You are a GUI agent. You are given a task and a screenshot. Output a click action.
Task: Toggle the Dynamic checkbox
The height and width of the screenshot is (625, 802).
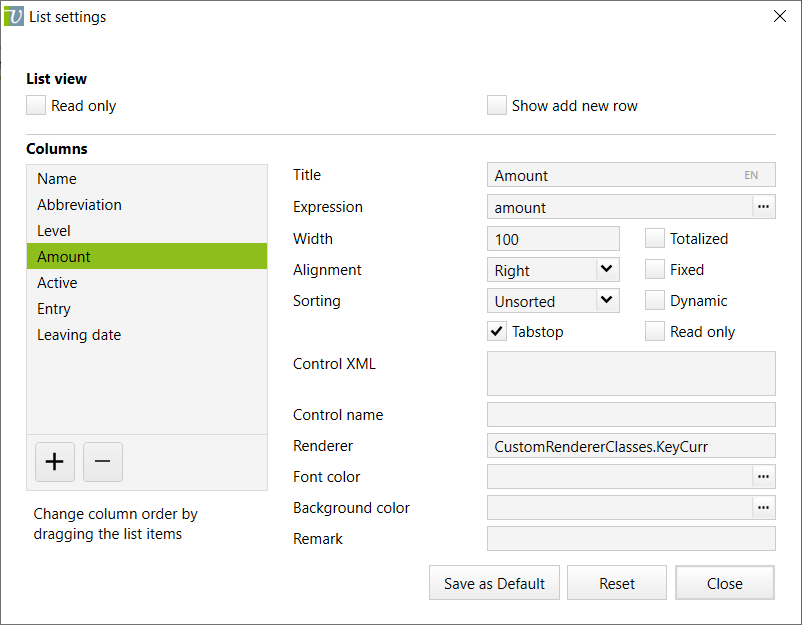[655, 301]
